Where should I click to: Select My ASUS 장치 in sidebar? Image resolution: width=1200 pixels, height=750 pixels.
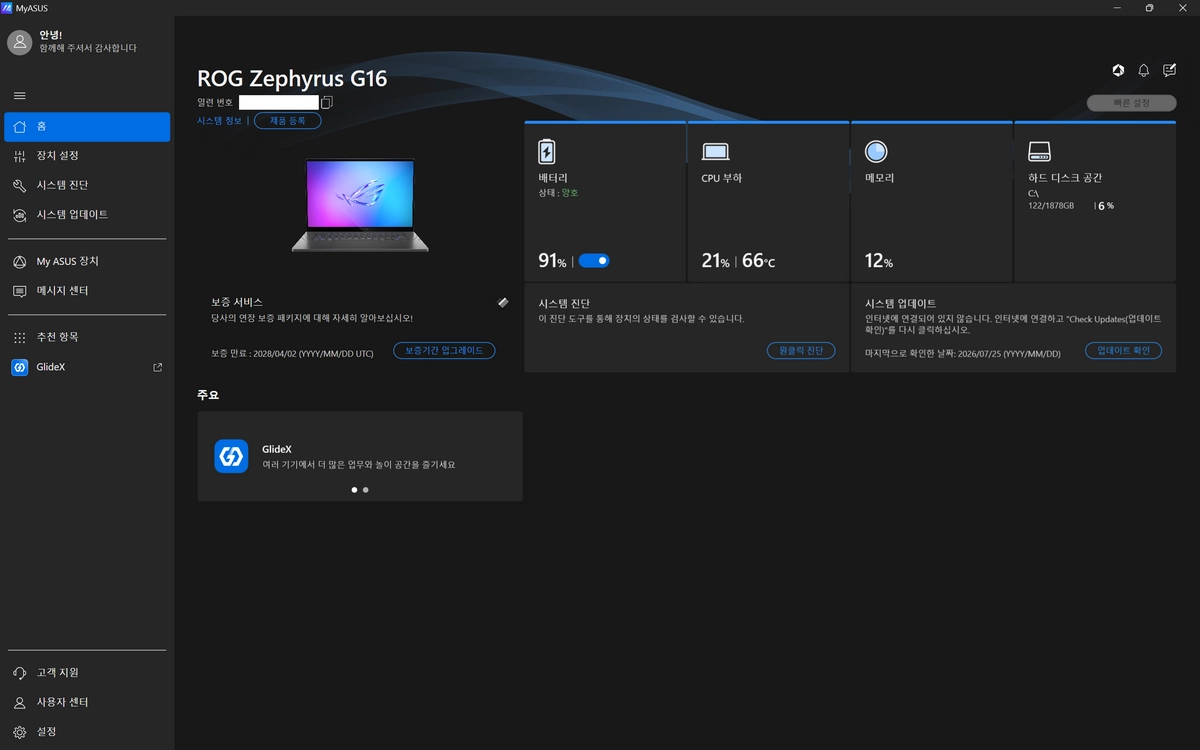pos(87,261)
